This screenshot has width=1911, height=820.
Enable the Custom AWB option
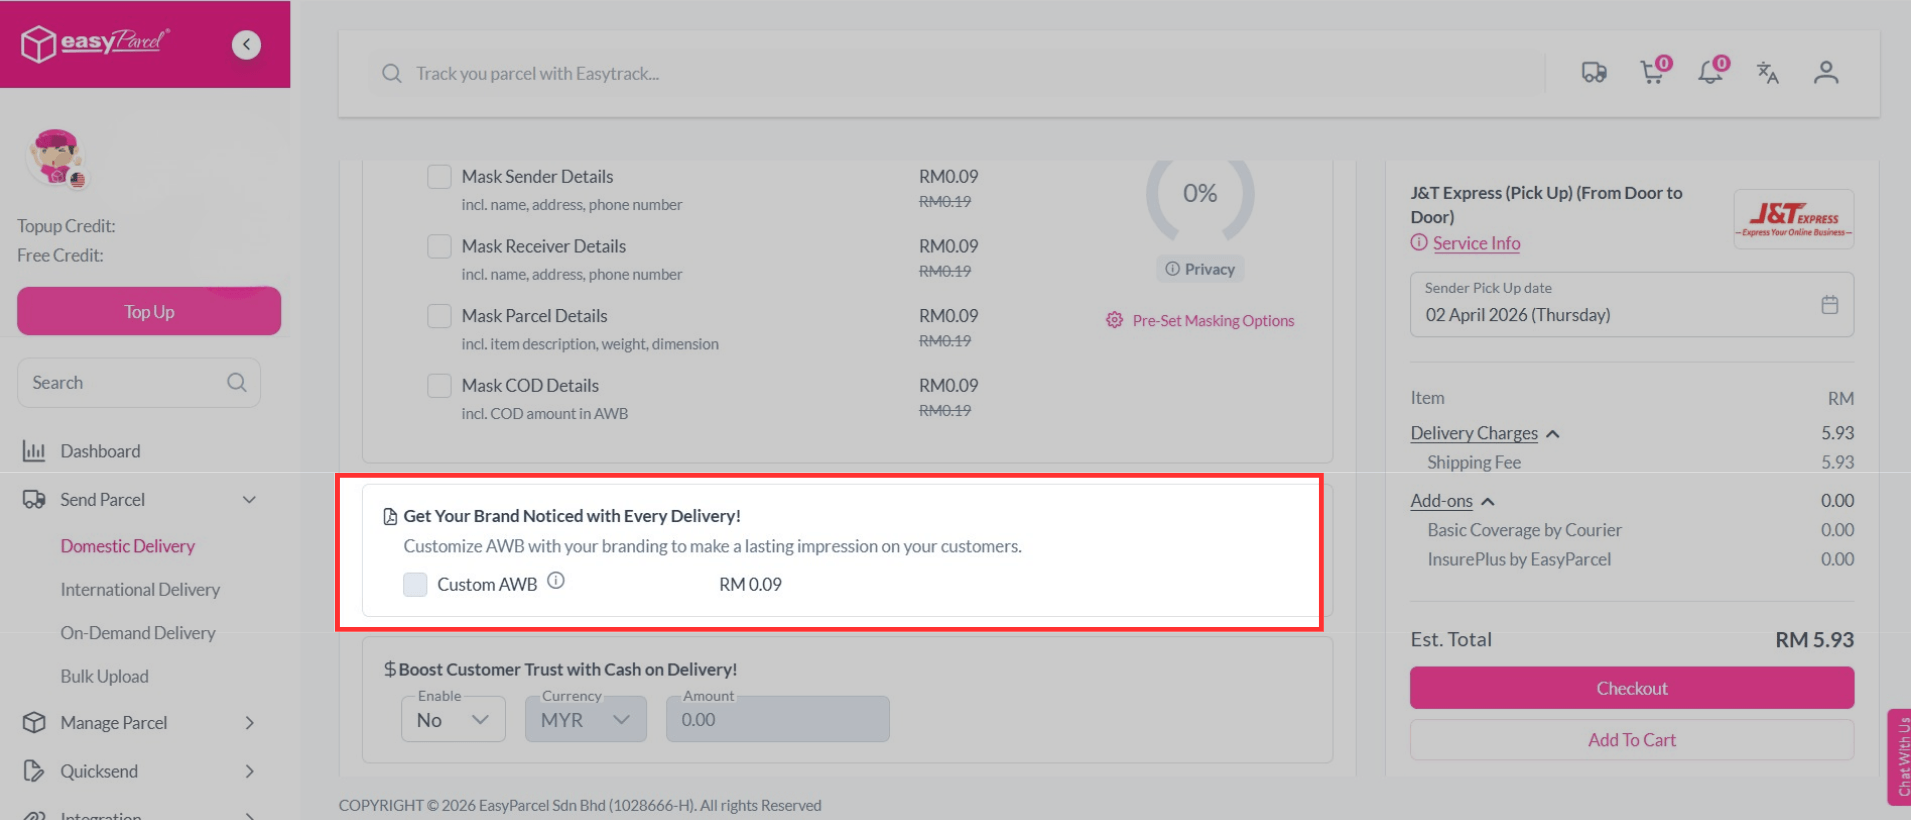point(415,584)
